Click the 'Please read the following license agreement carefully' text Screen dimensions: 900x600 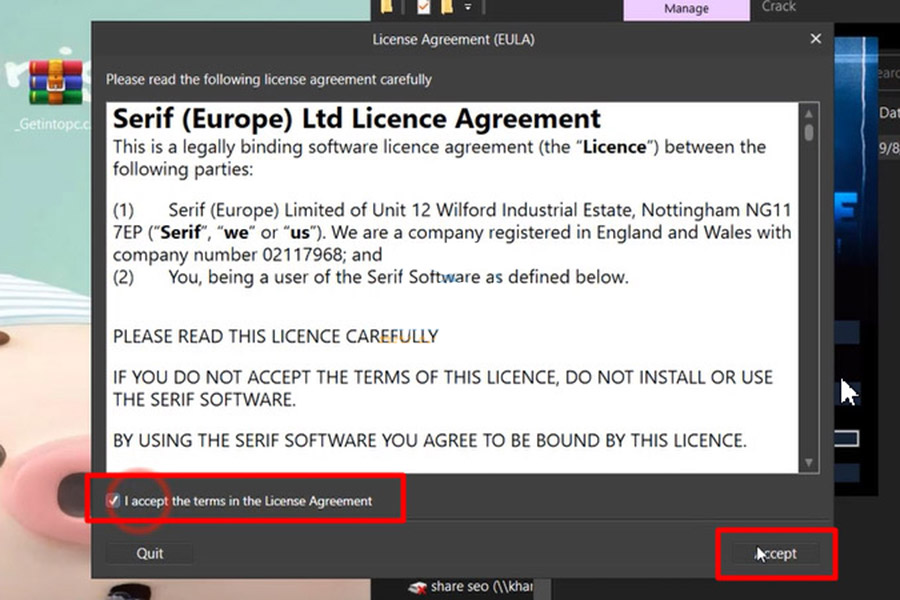[x=269, y=79]
